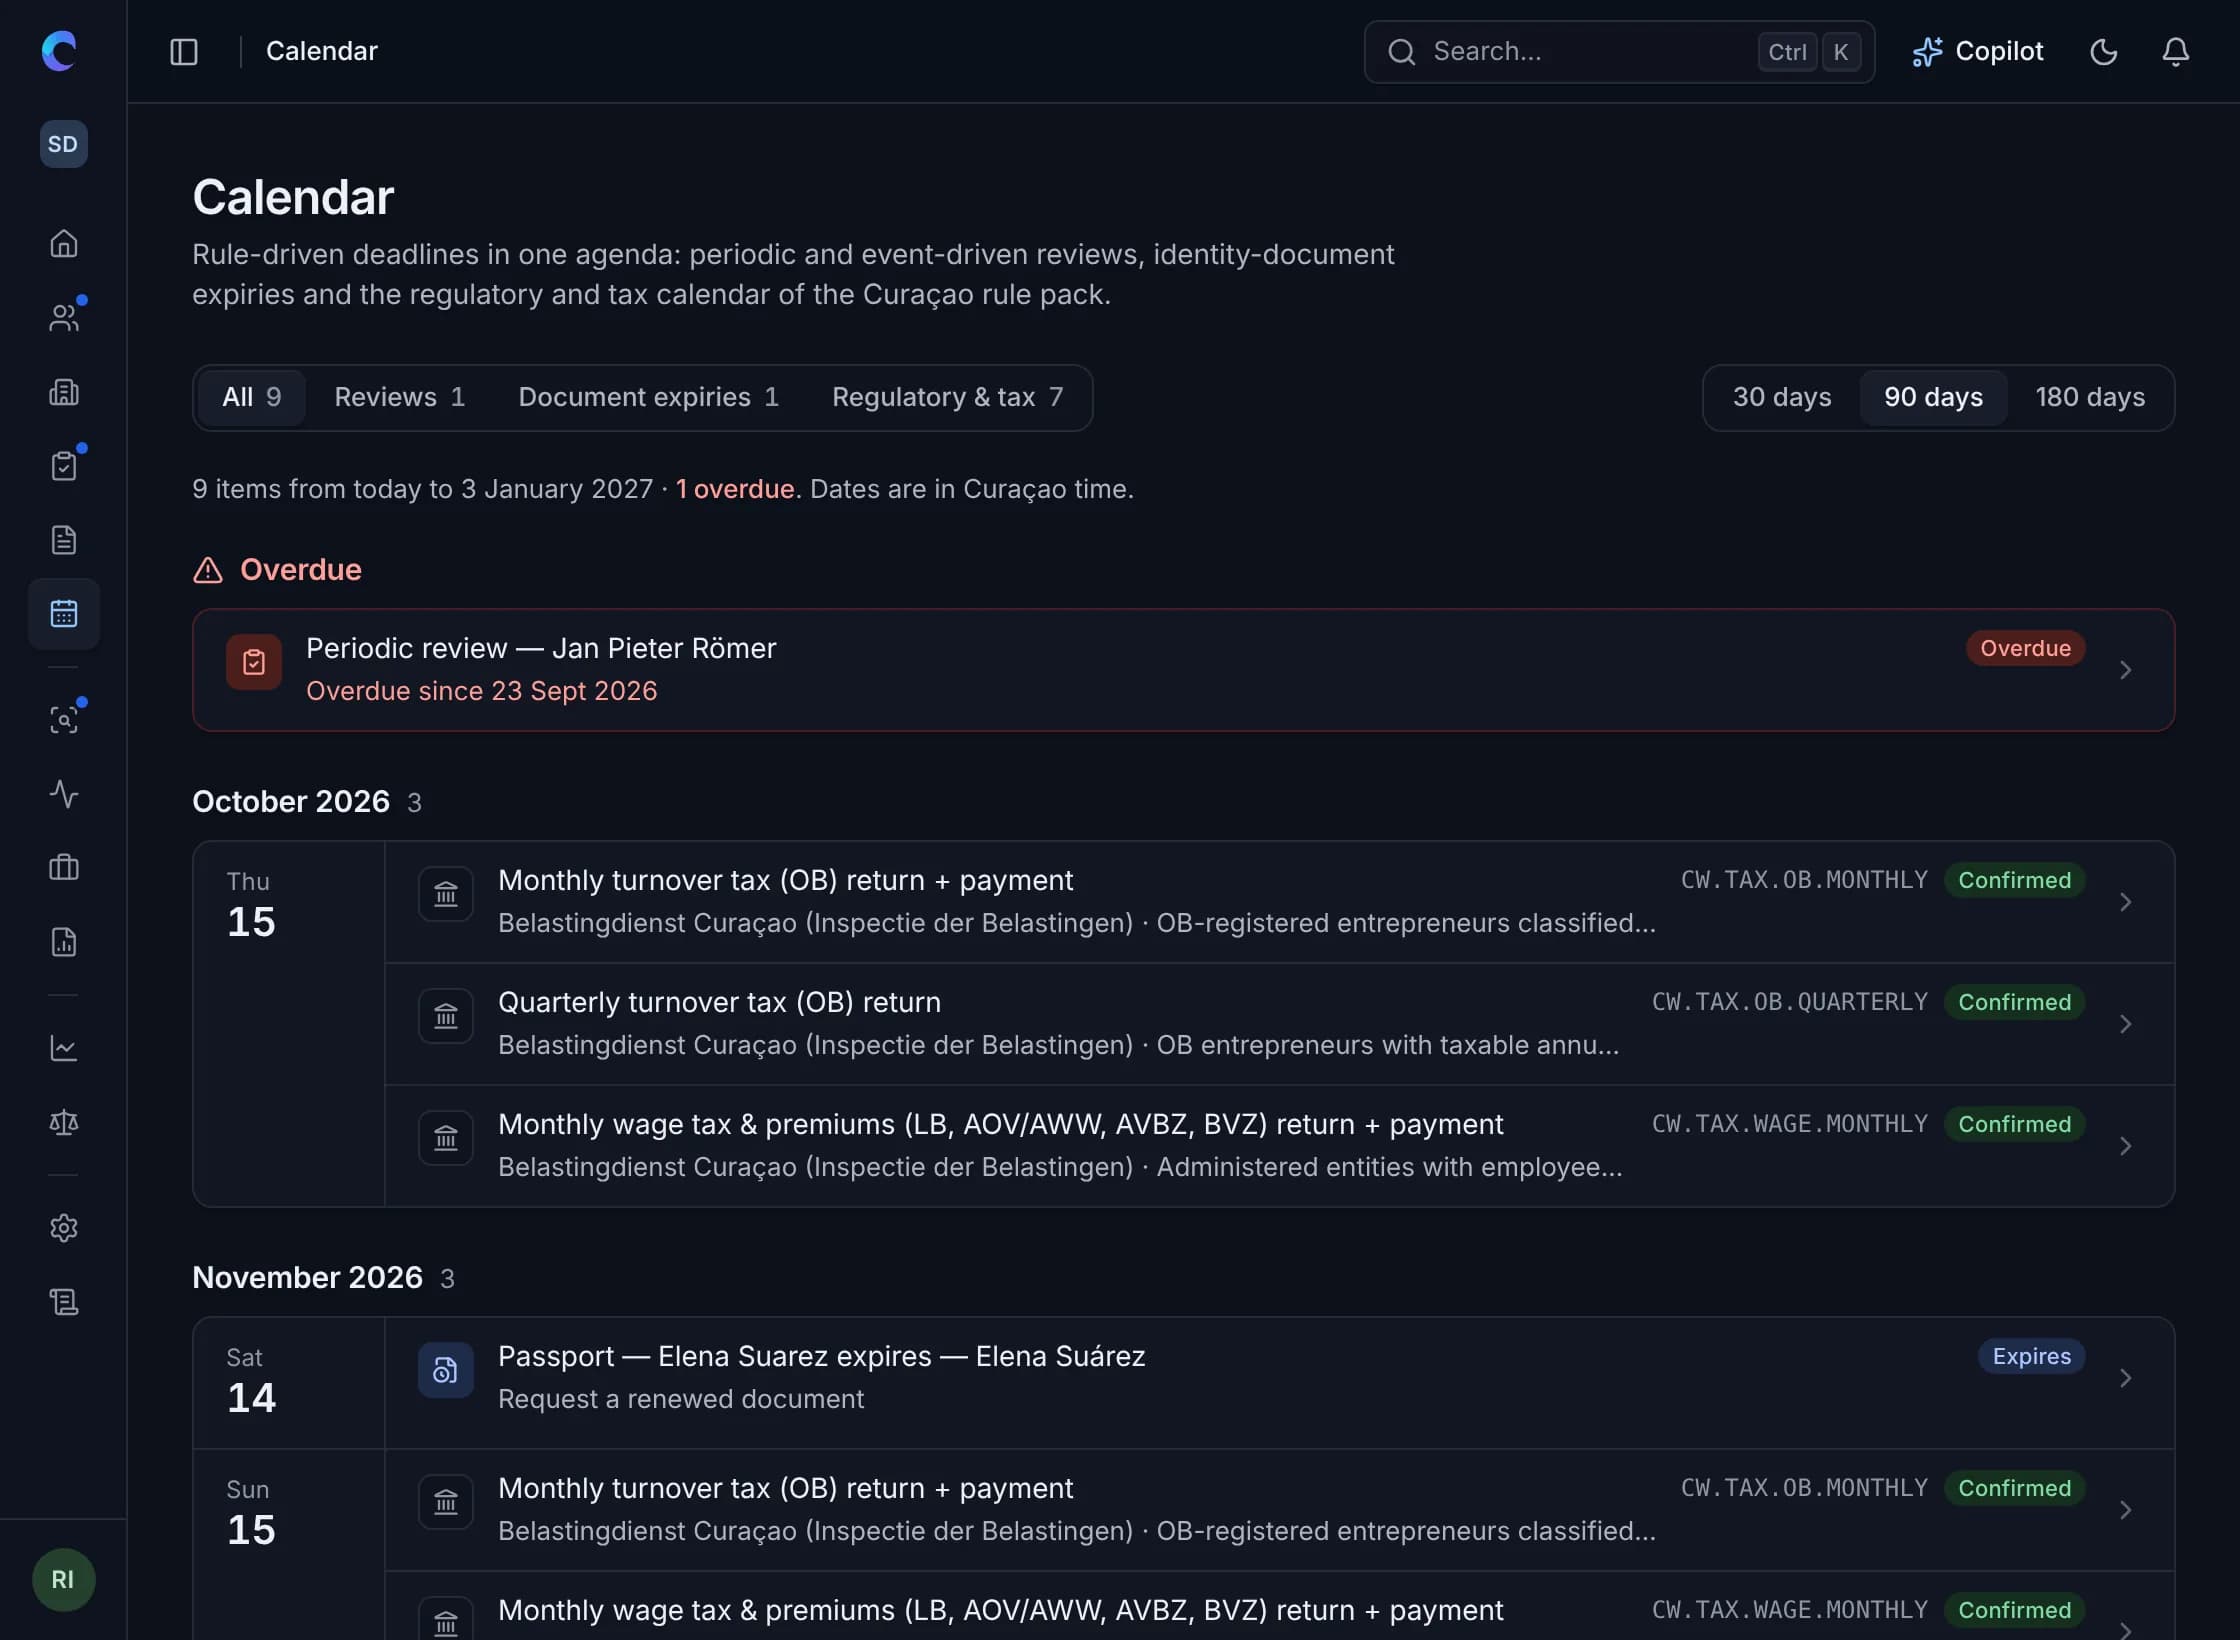Open the Home icon in sidebar
The image size is (2240, 1640).
63,243
